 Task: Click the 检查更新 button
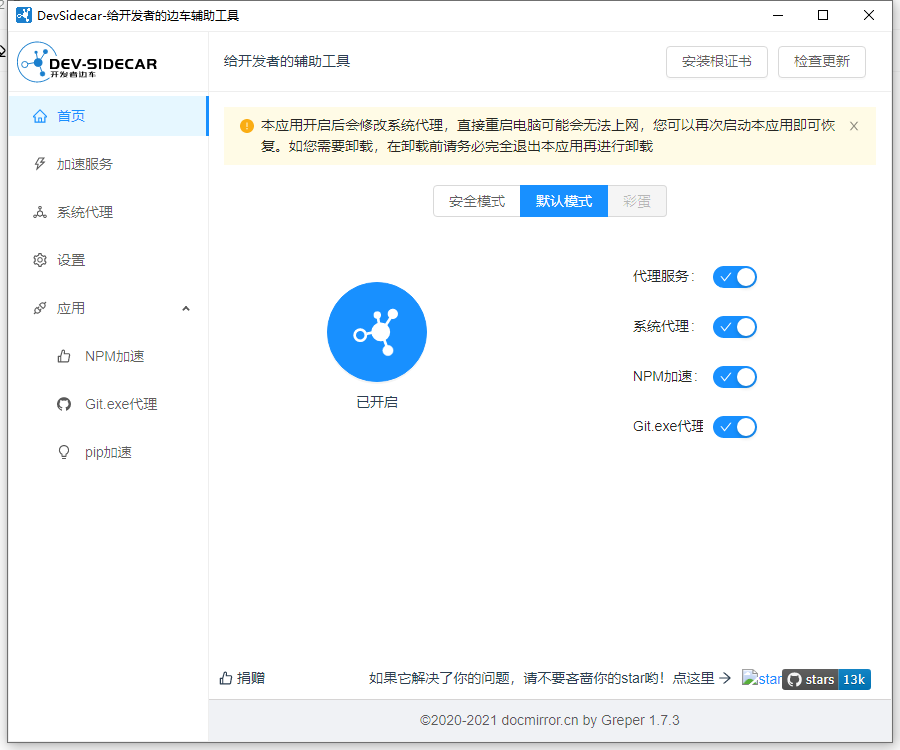[820, 61]
